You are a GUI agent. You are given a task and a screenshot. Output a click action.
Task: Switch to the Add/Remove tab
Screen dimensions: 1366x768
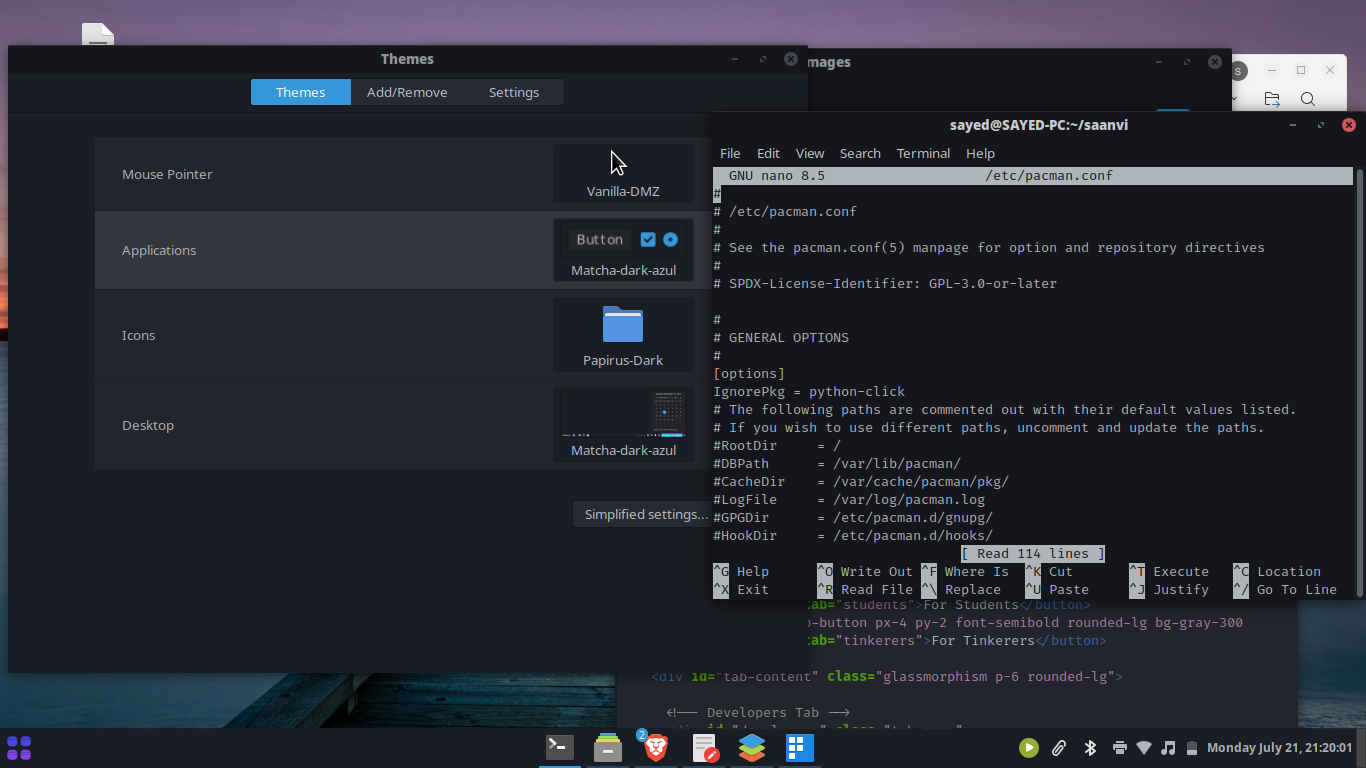click(x=407, y=92)
